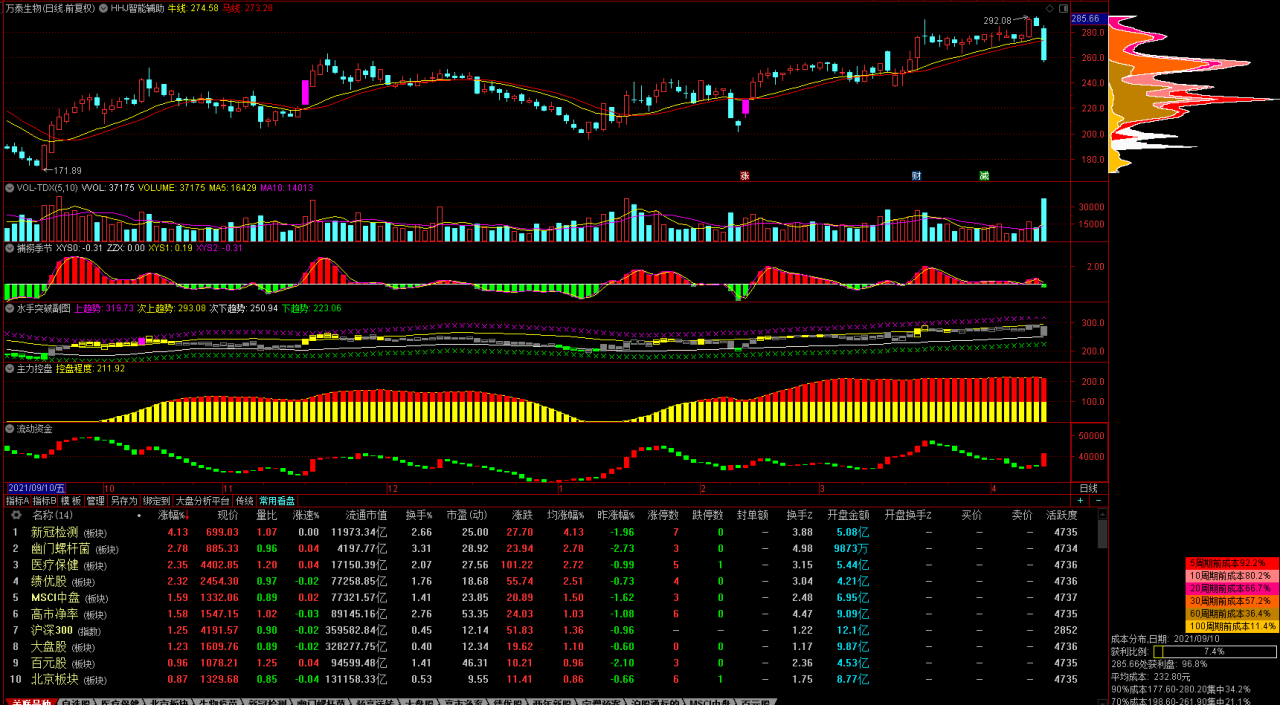Click the 财 marker icon on chart
1280x705 pixels.
coord(916,176)
